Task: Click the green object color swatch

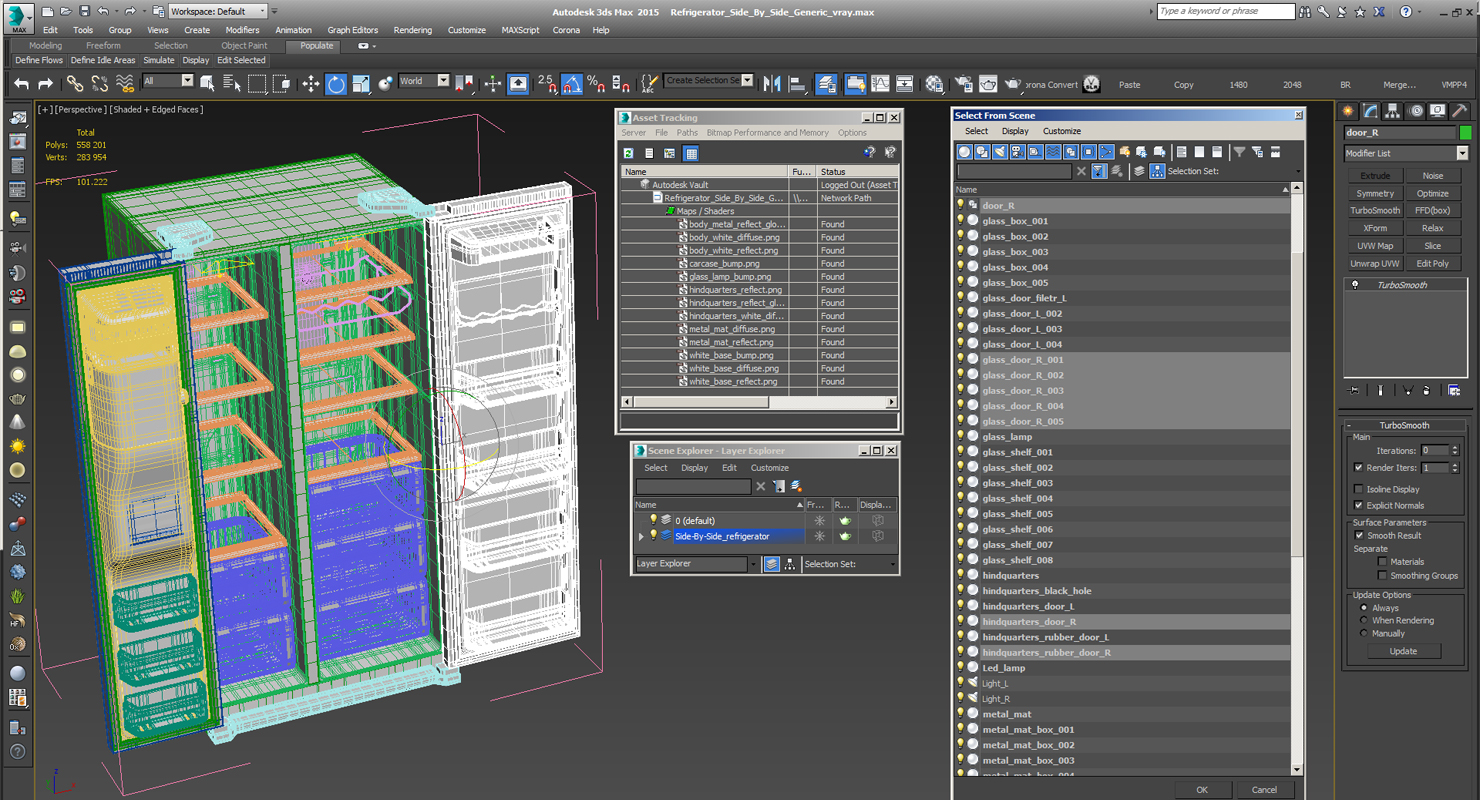Action: pyautogui.click(x=1466, y=133)
